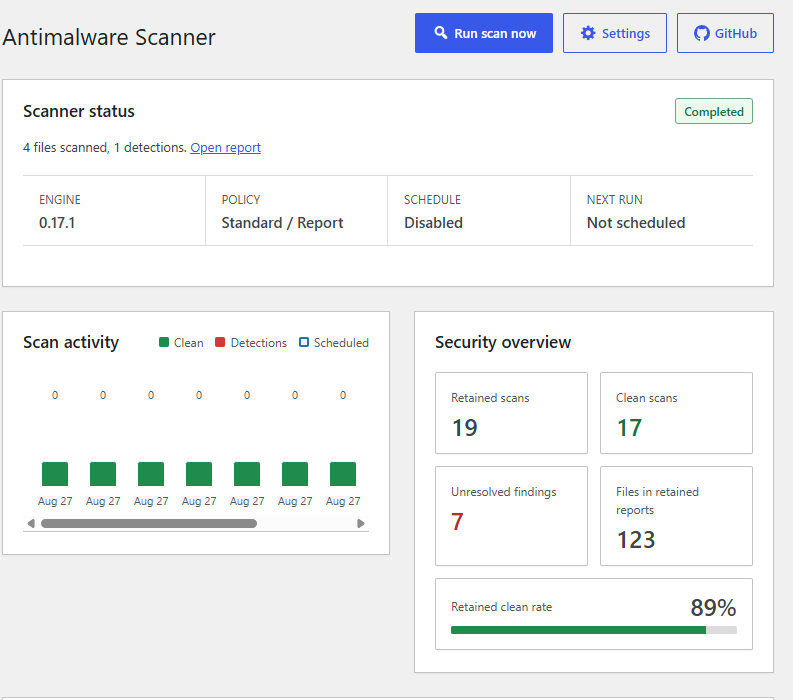Open the scan report link
The image size is (793, 700).
pos(225,148)
